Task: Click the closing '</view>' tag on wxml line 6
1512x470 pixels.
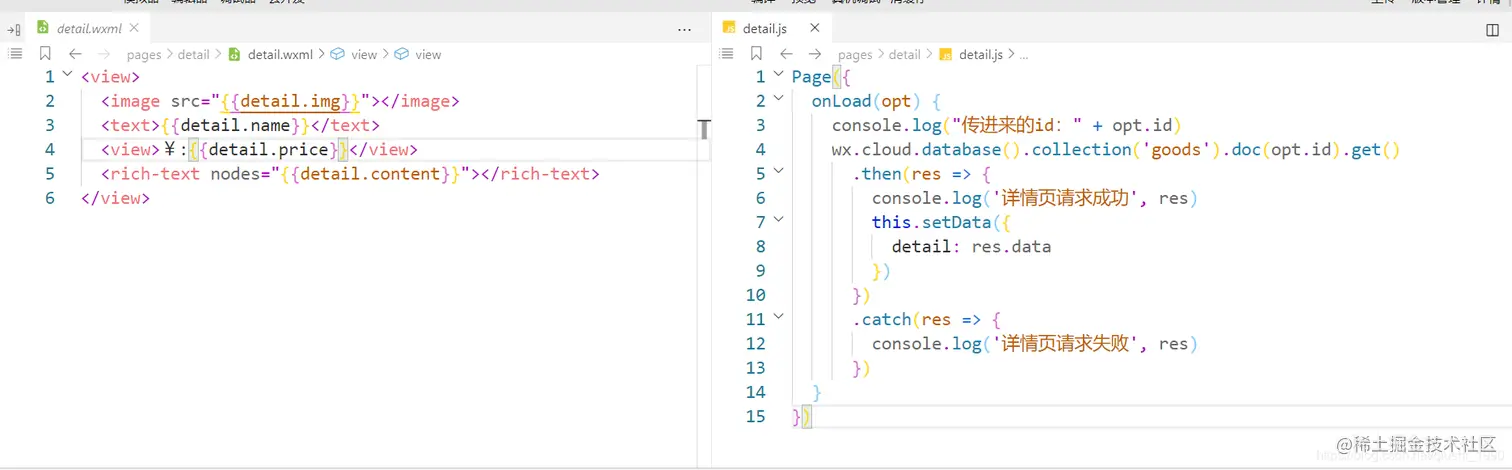Action: click(115, 198)
